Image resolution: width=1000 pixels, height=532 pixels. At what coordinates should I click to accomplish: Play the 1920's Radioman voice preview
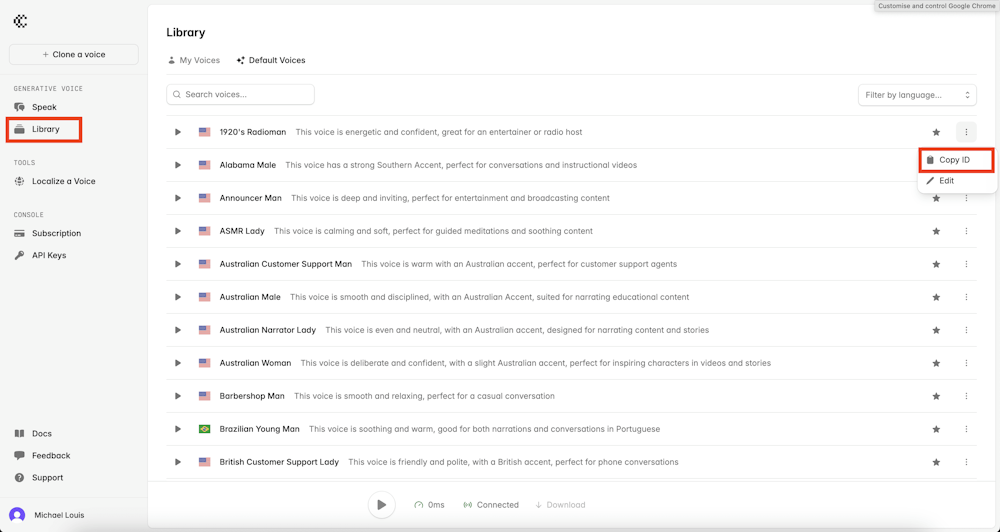pyautogui.click(x=178, y=132)
